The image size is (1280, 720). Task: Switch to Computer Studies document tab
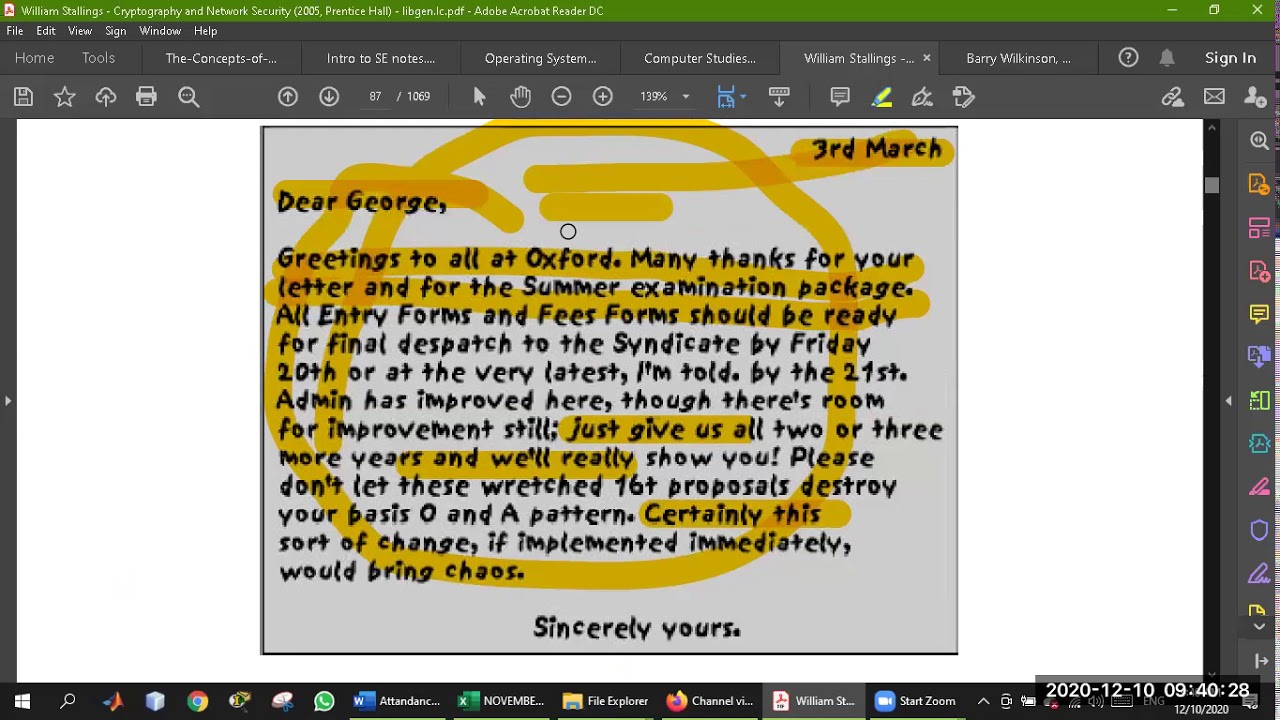700,58
